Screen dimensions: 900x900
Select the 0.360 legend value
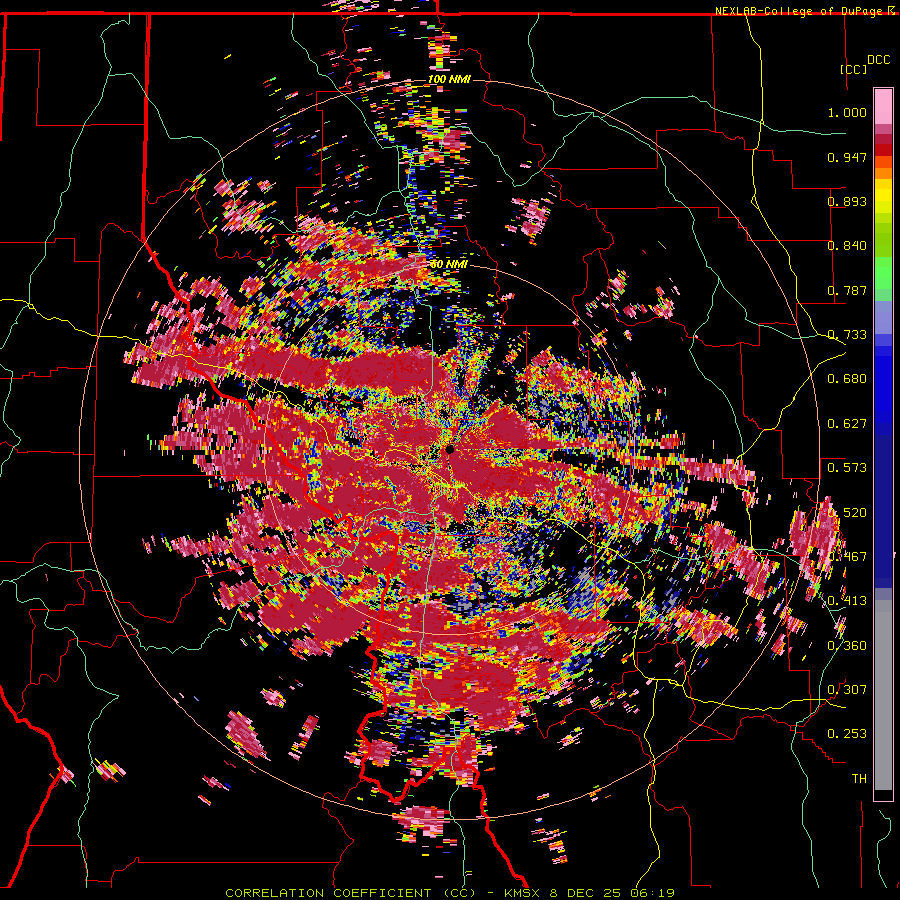847,646
